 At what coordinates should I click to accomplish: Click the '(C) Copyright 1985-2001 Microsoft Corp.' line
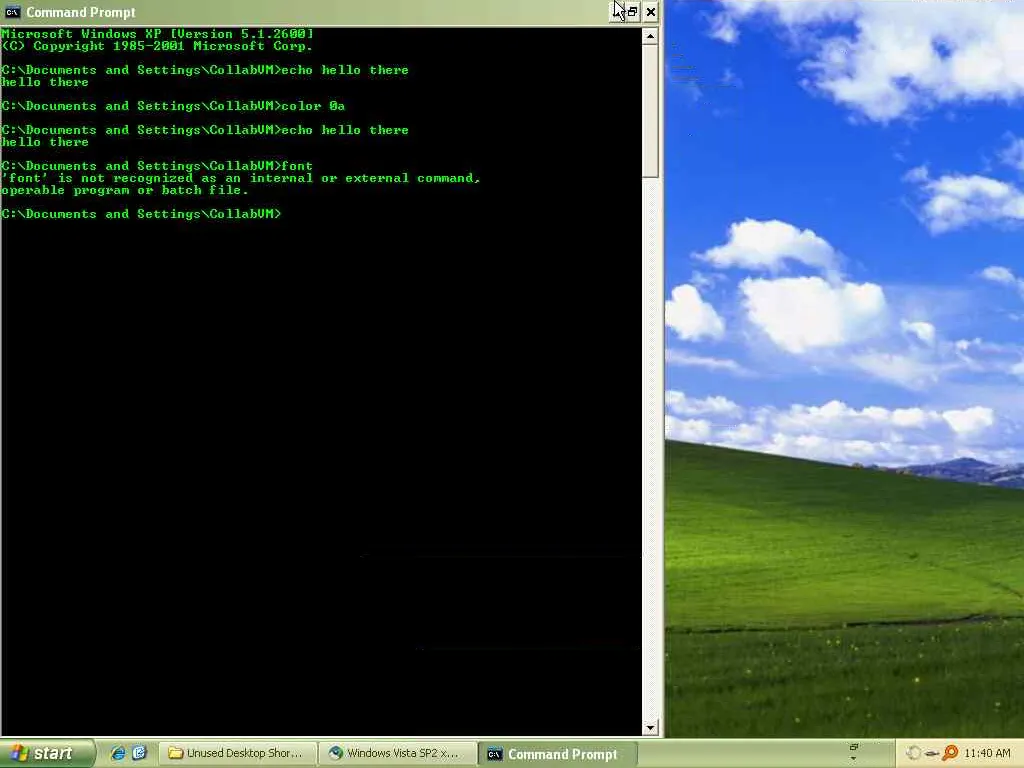click(157, 46)
